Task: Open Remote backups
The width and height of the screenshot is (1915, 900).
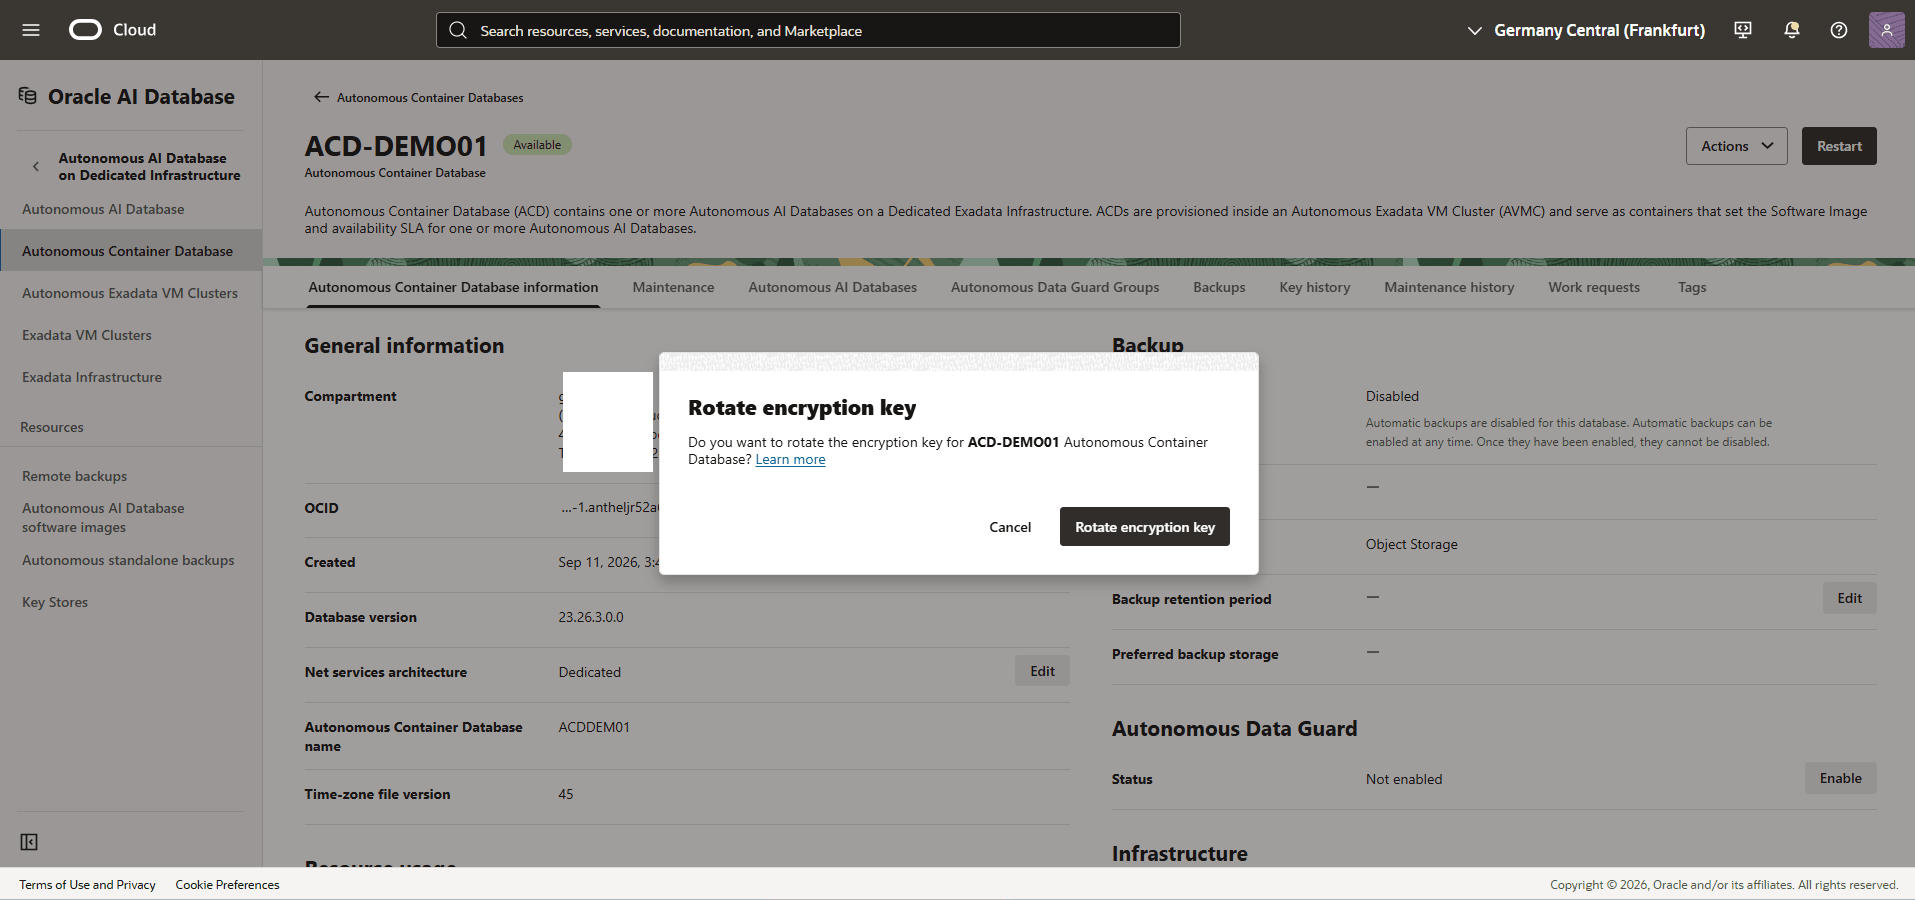Action: click(x=75, y=476)
